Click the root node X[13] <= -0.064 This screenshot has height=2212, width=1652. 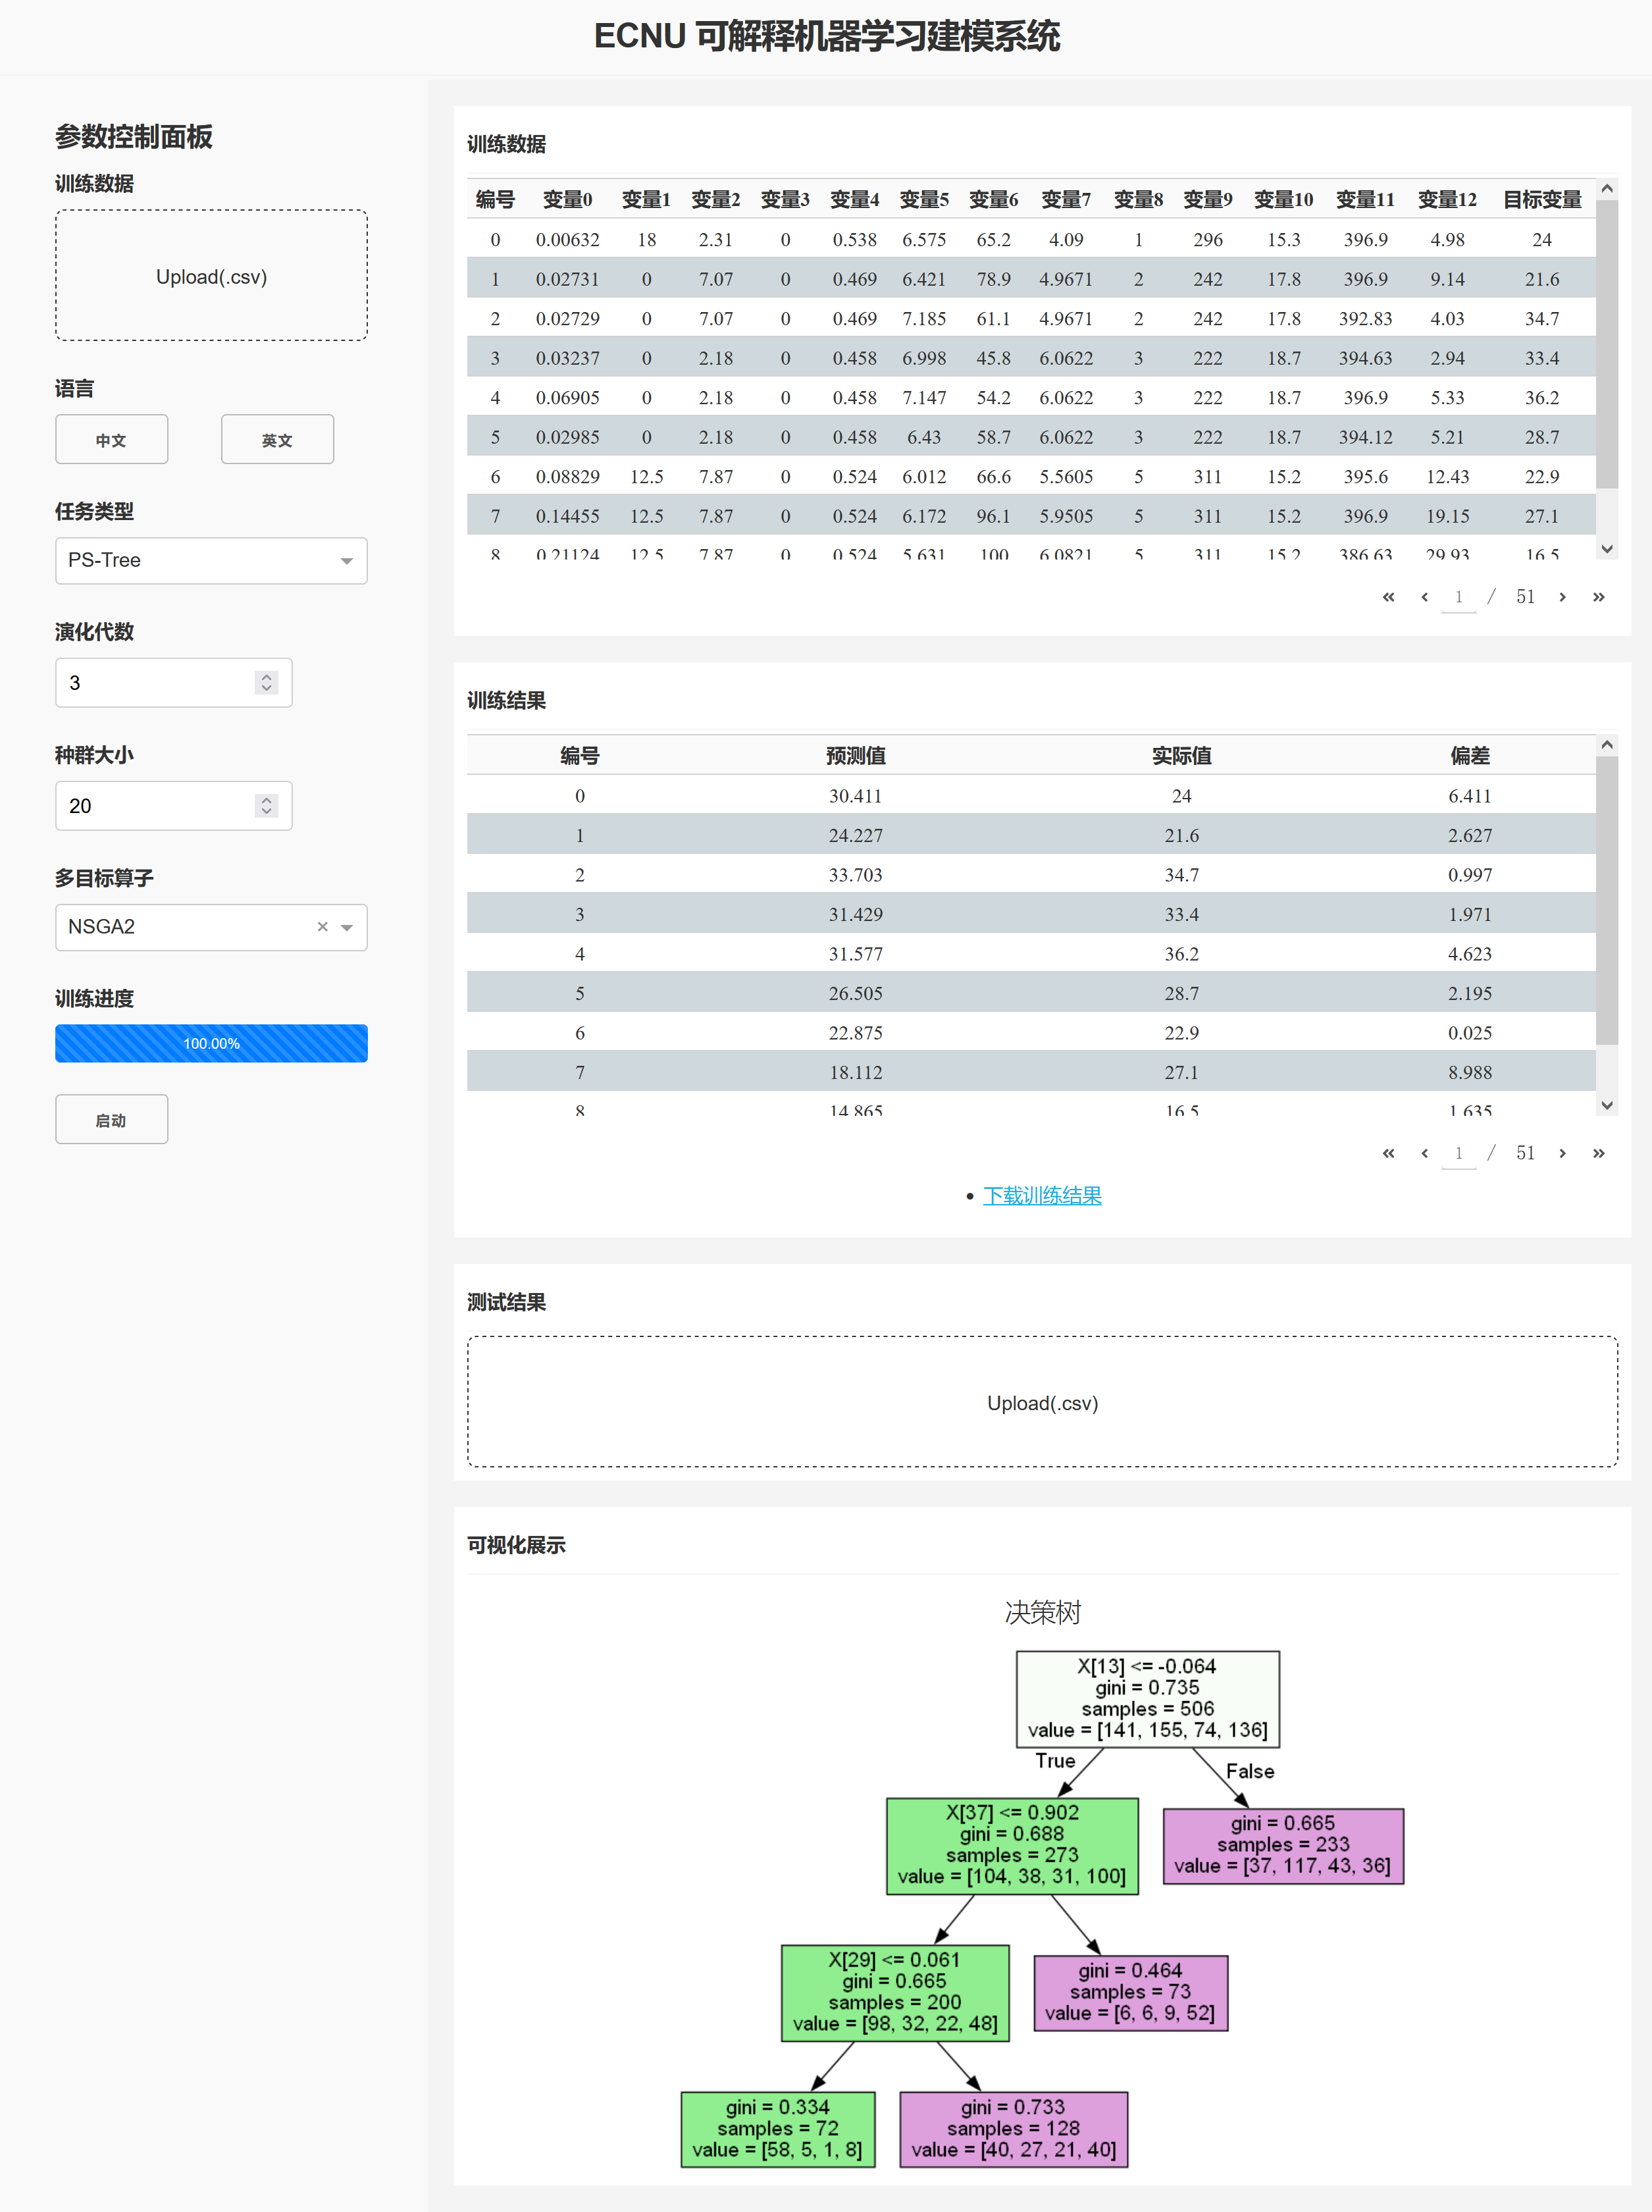[x=1147, y=1699]
